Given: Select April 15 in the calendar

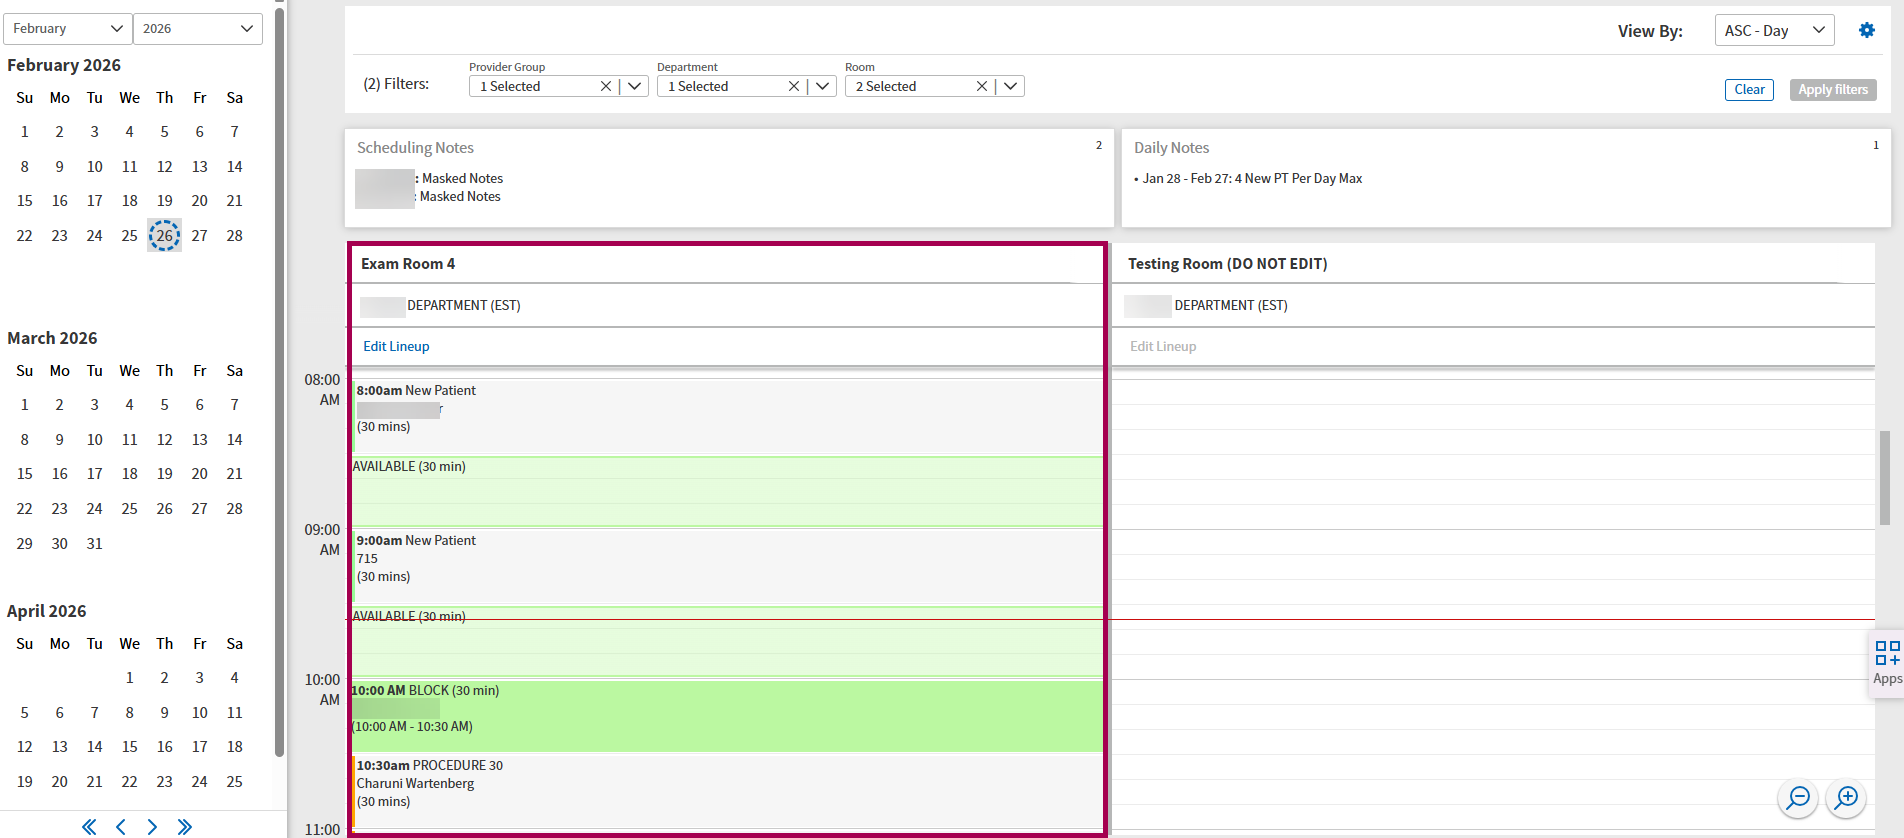Looking at the screenshot, I should (x=130, y=747).
